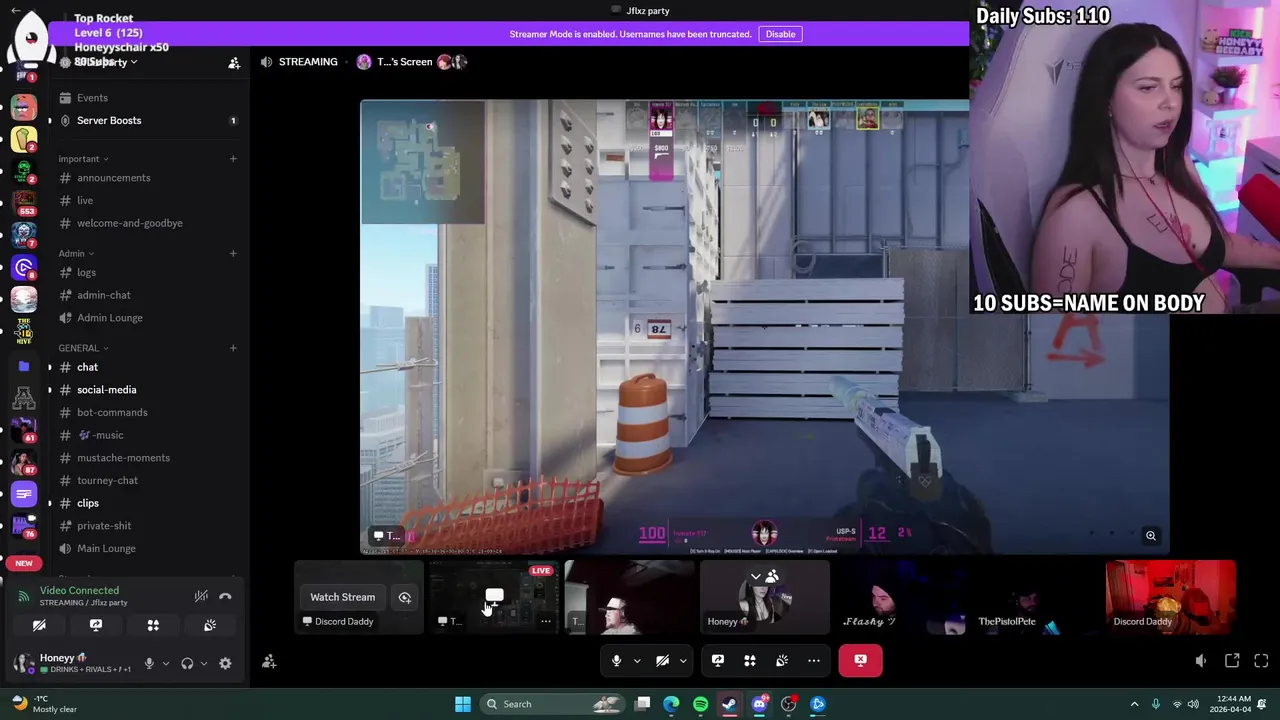Open ellipsis menu on the LIVE stream tile
This screenshot has height=720, width=1280.
click(x=546, y=621)
